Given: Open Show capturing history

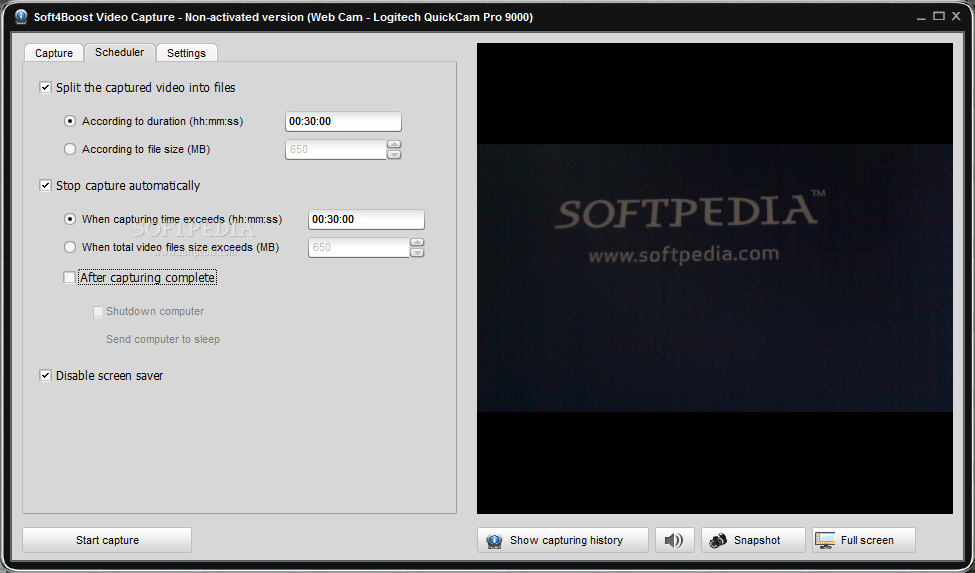Looking at the screenshot, I should click(563, 540).
